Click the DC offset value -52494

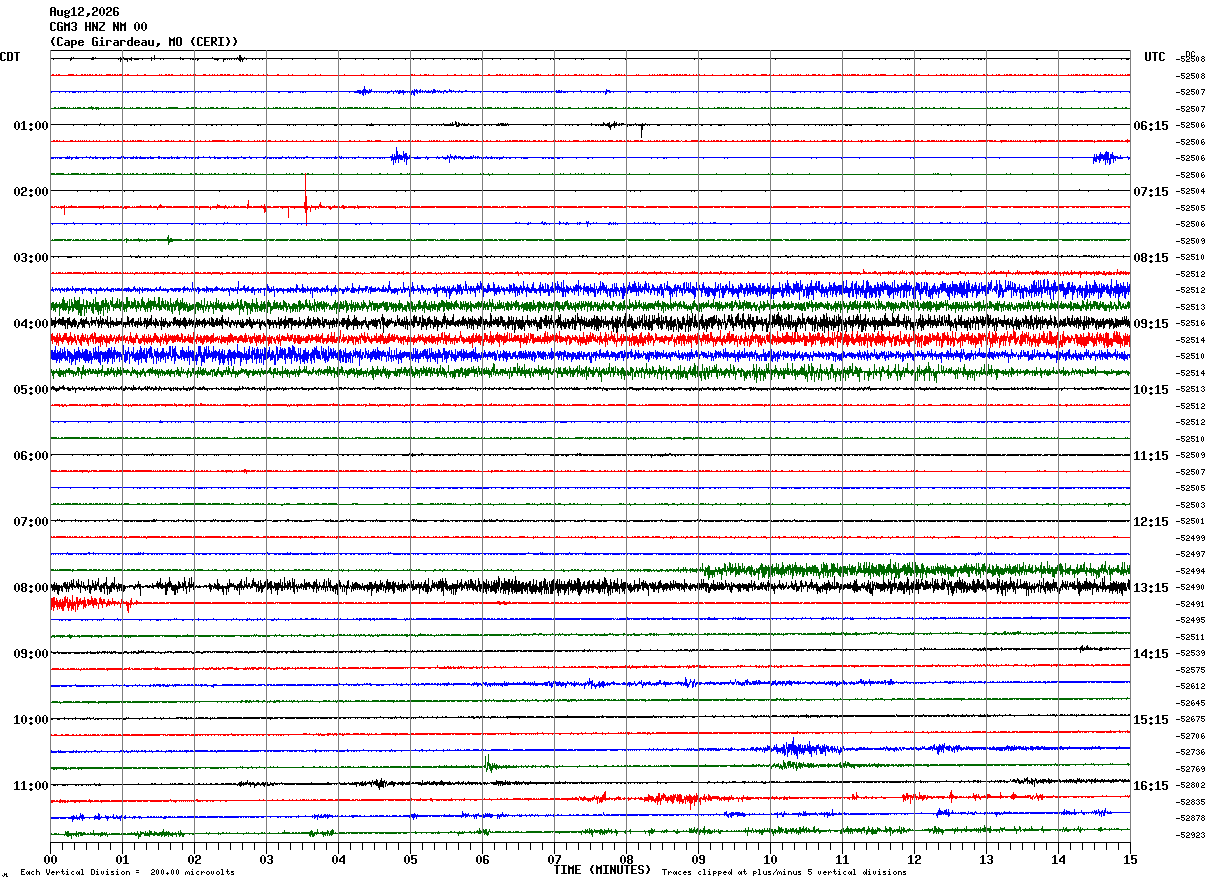pyautogui.click(x=1191, y=571)
